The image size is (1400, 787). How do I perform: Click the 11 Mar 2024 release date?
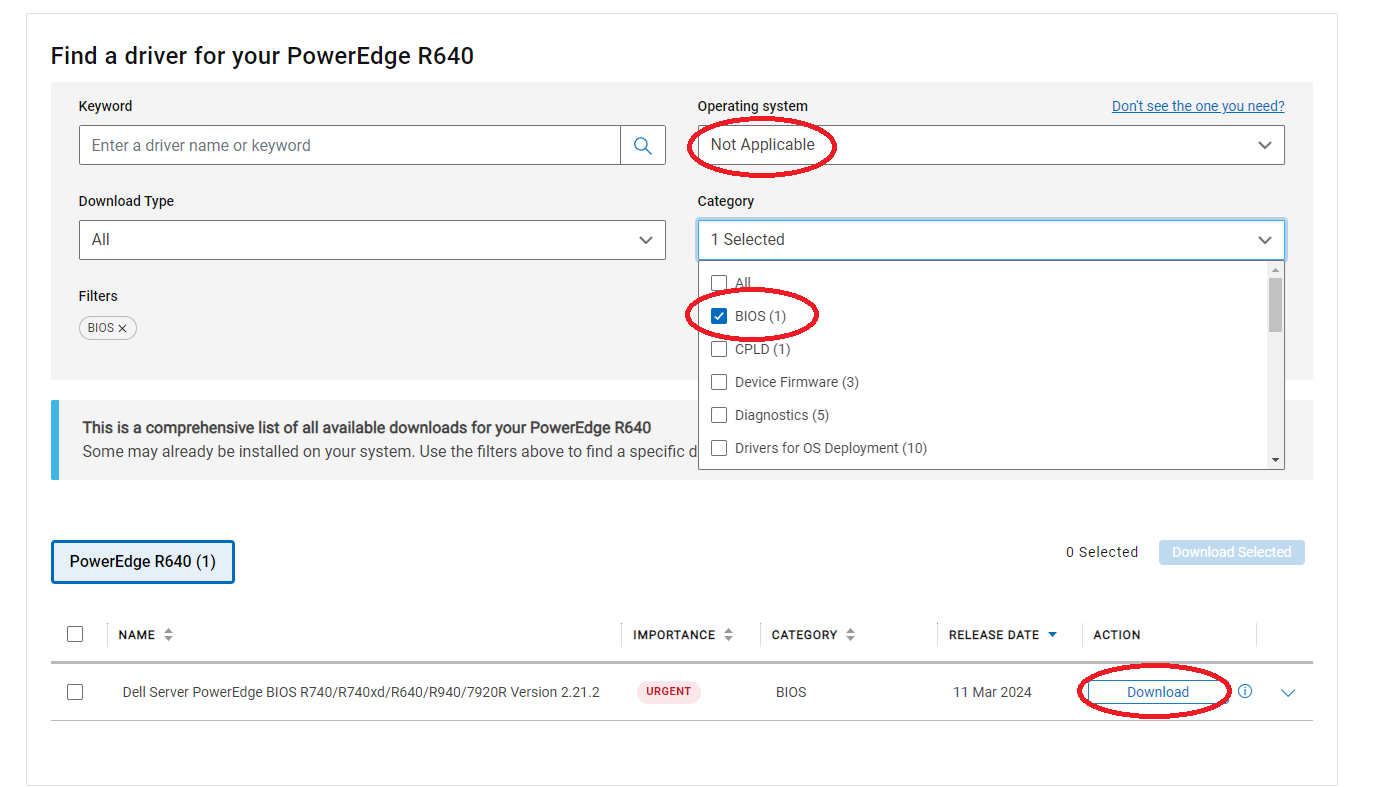pyautogui.click(x=992, y=692)
